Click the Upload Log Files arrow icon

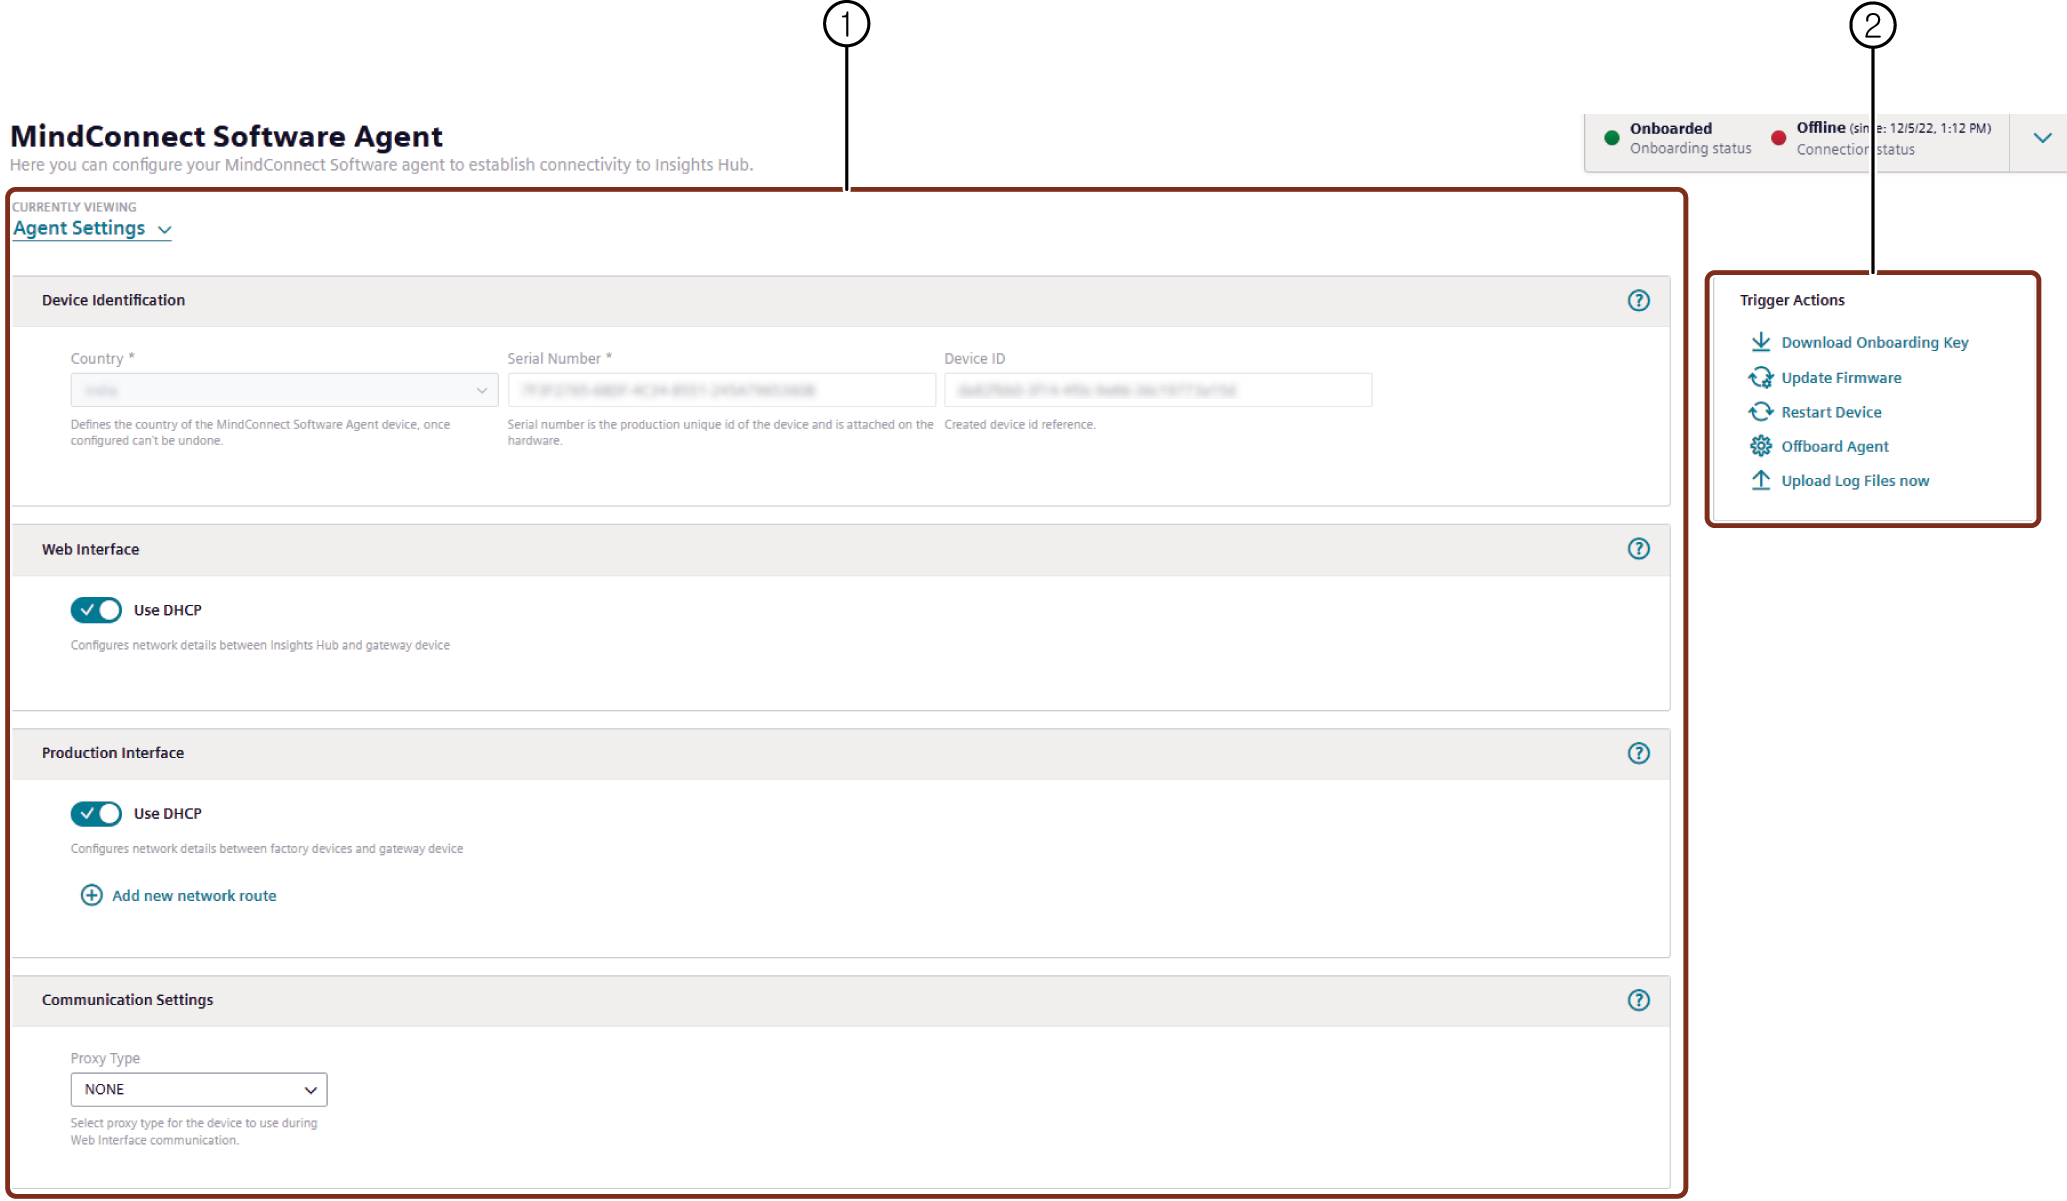tap(1761, 480)
